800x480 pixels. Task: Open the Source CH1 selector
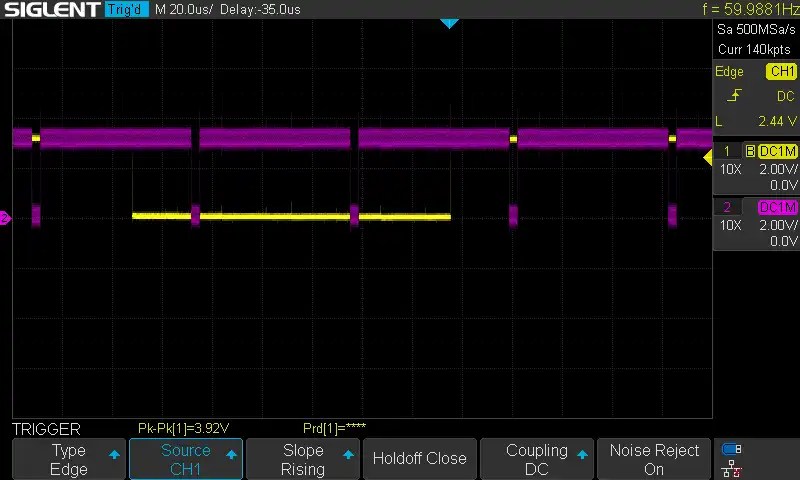point(186,459)
